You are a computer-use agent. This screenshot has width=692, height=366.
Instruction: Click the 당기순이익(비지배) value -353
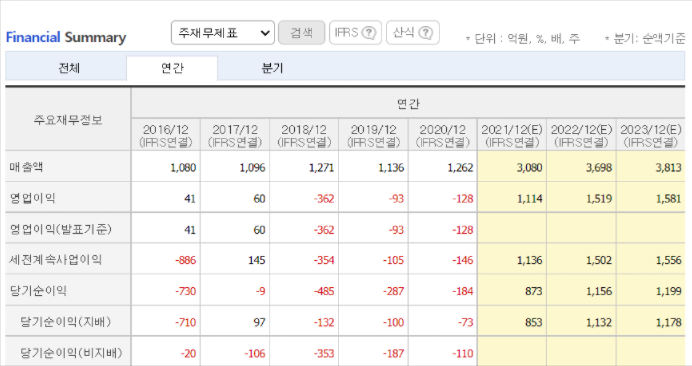[324, 354]
